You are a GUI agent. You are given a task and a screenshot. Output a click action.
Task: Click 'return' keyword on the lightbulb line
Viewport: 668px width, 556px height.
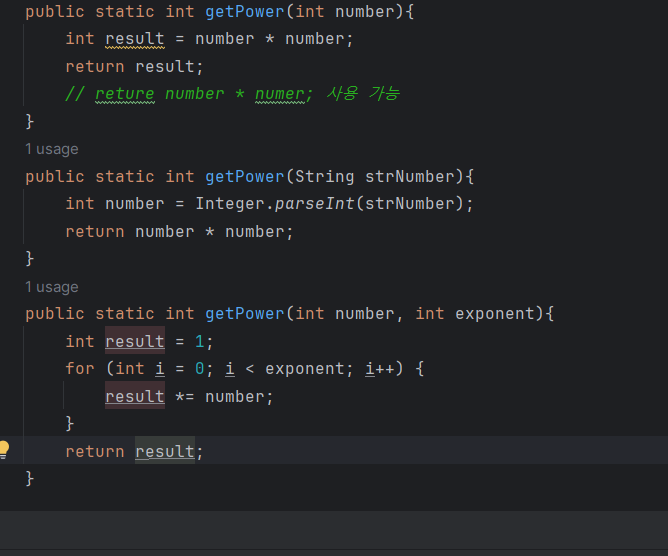[x=95, y=452]
